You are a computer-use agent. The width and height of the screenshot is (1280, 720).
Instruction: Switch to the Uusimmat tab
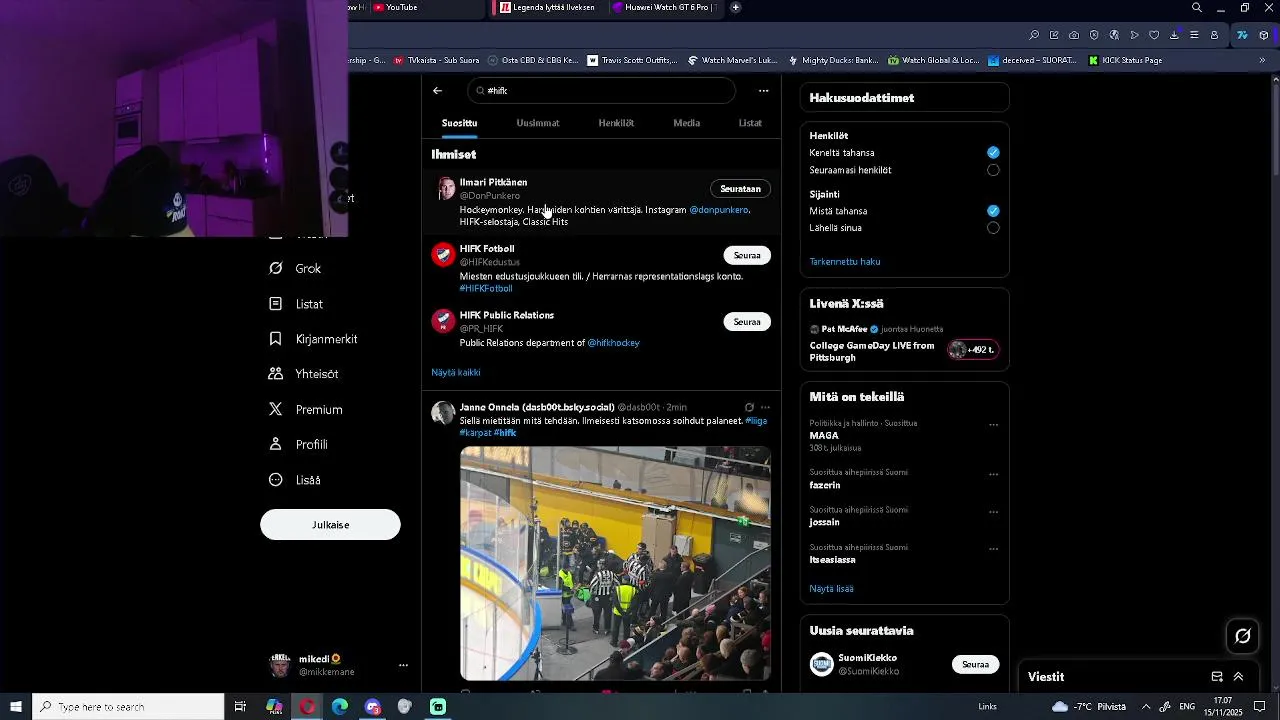click(x=538, y=123)
